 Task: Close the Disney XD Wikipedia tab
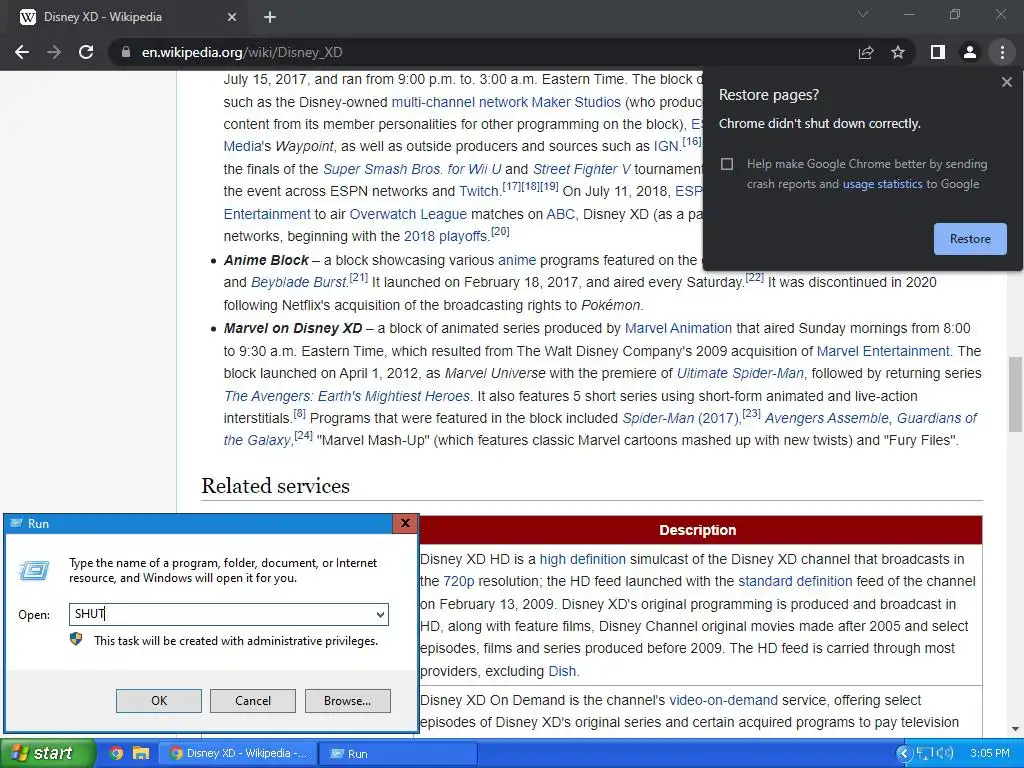pyautogui.click(x=232, y=17)
